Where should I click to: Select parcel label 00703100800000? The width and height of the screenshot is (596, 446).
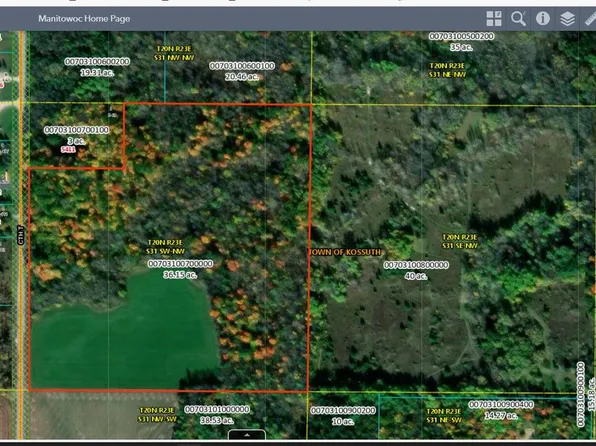coord(416,265)
